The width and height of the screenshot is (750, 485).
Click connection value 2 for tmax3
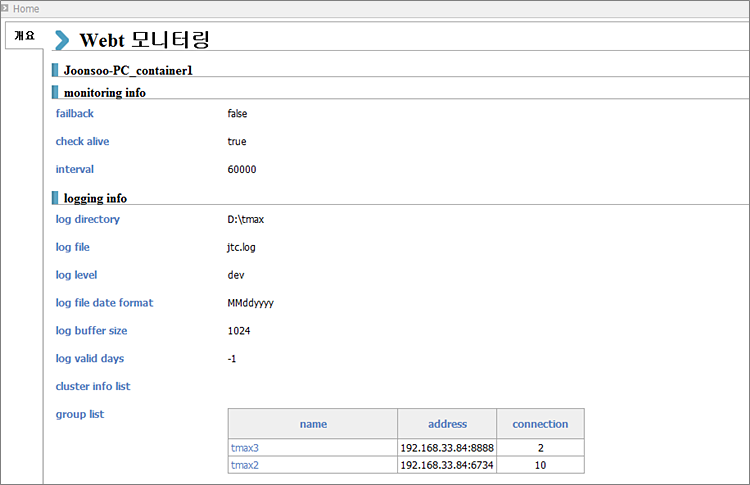[x=540, y=448]
